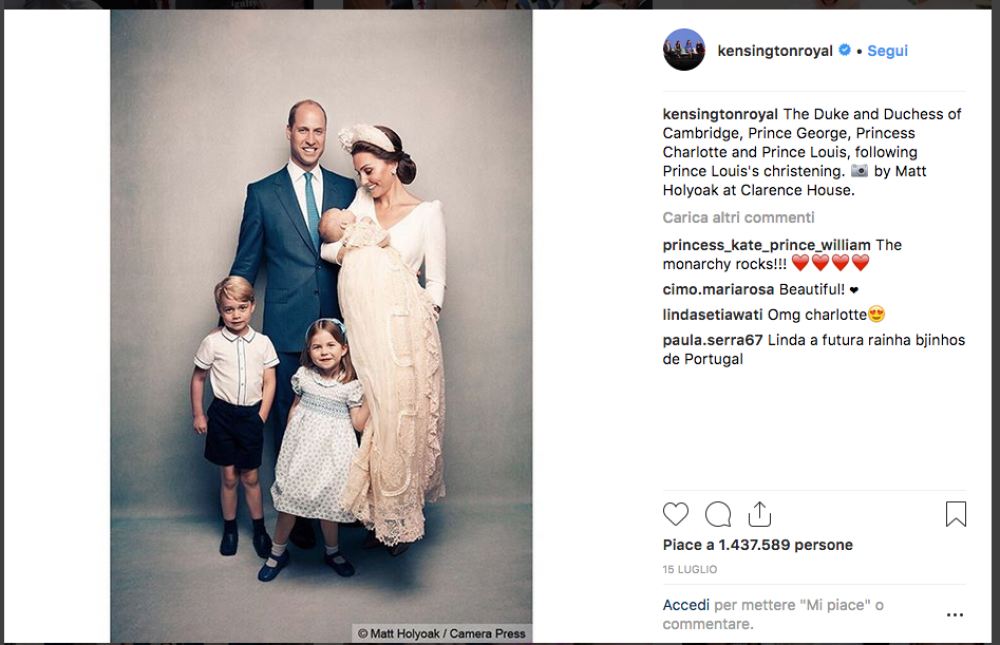
Task: Toggle the bookmark save icon
Action: click(956, 514)
